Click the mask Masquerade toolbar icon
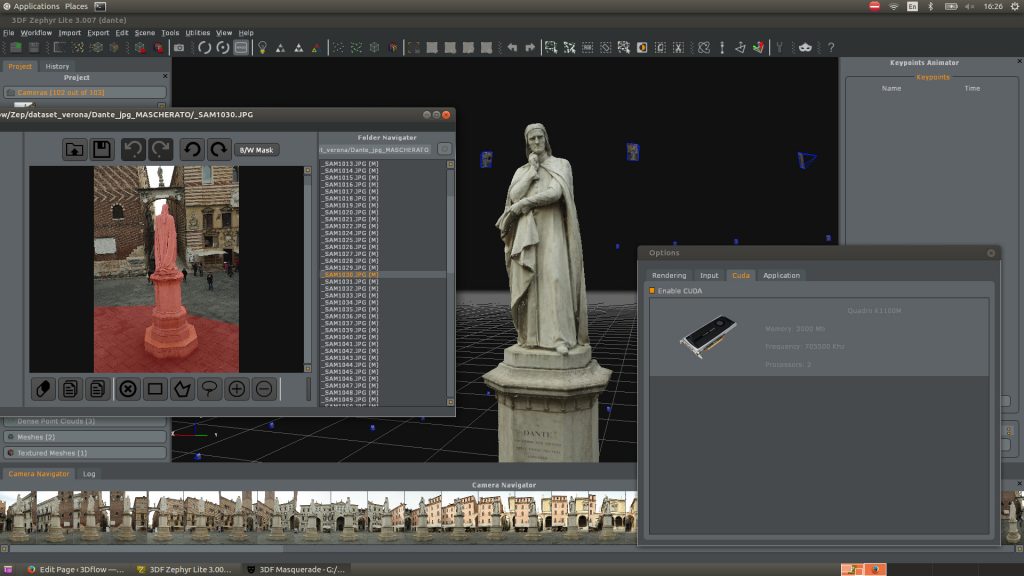This screenshot has width=1024, height=576. pos(805,48)
